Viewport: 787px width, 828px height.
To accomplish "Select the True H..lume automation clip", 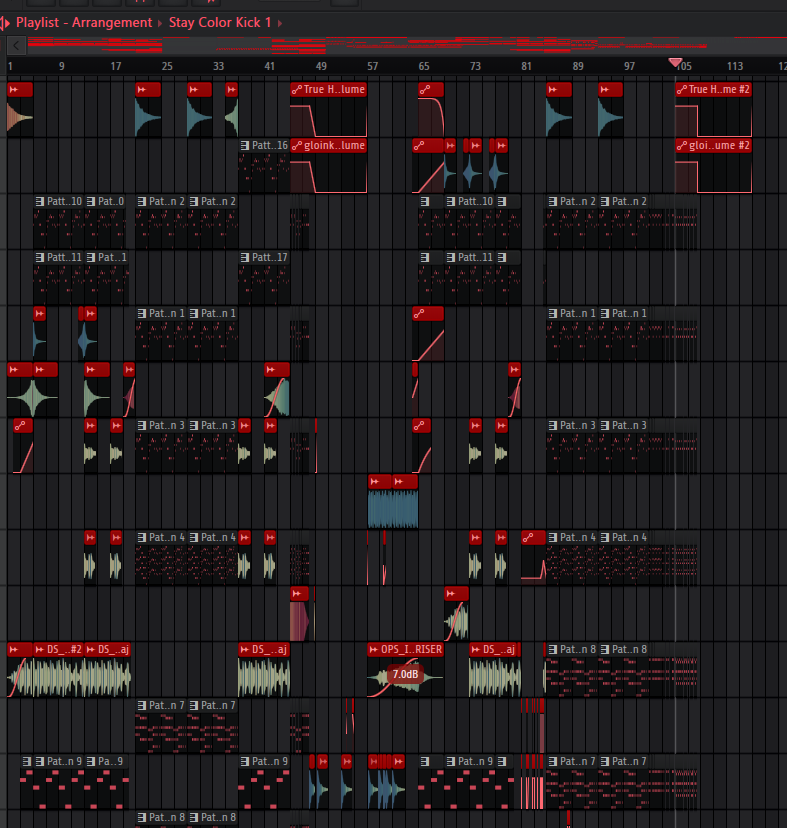I will (329, 110).
